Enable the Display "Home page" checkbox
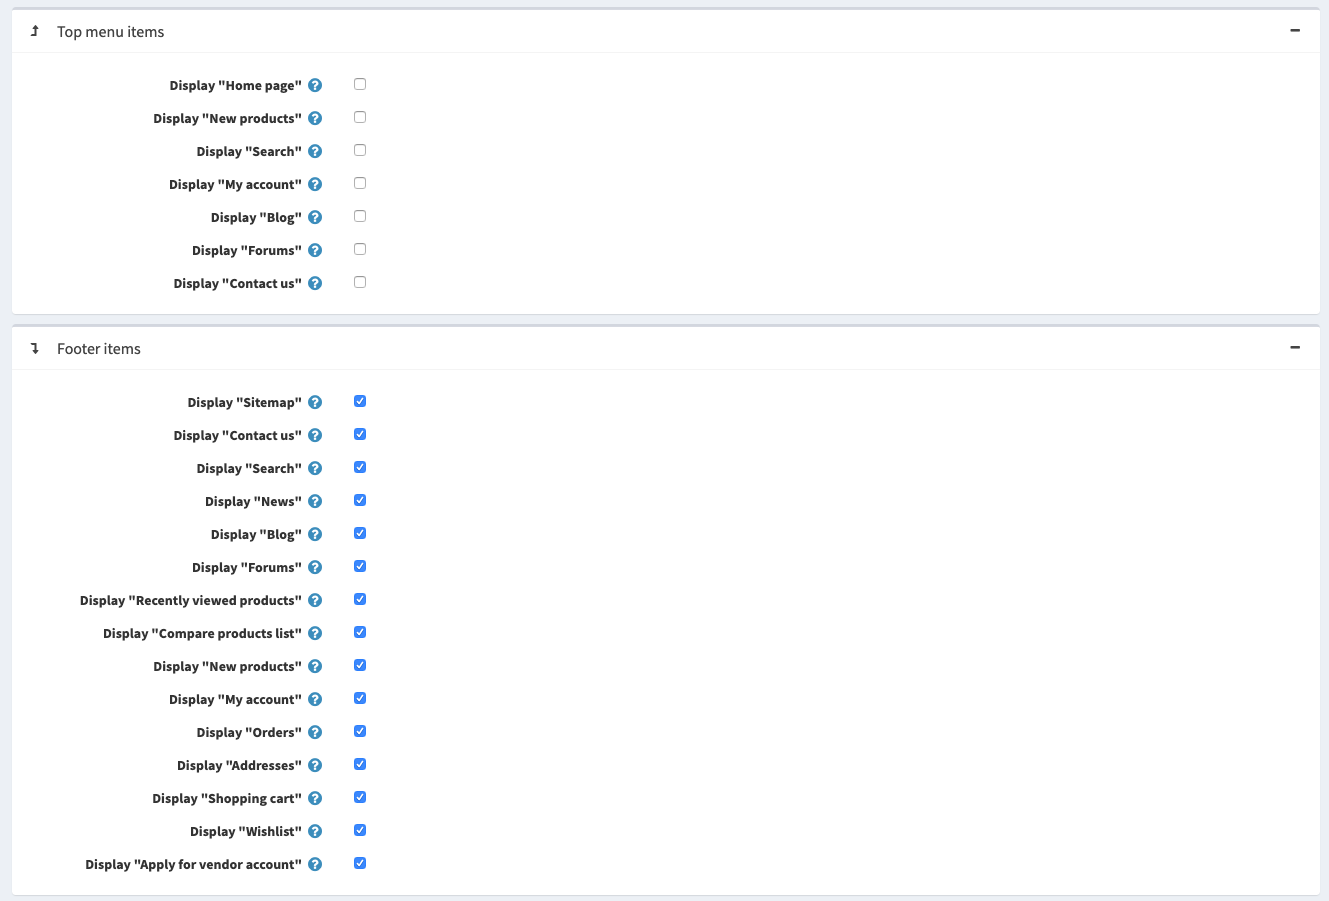 pyautogui.click(x=360, y=84)
